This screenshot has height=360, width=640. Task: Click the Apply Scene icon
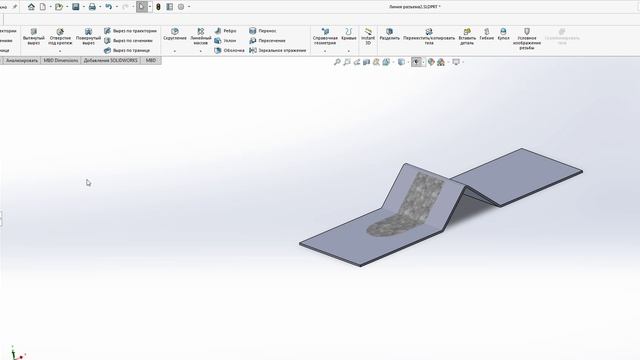(441, 62)
